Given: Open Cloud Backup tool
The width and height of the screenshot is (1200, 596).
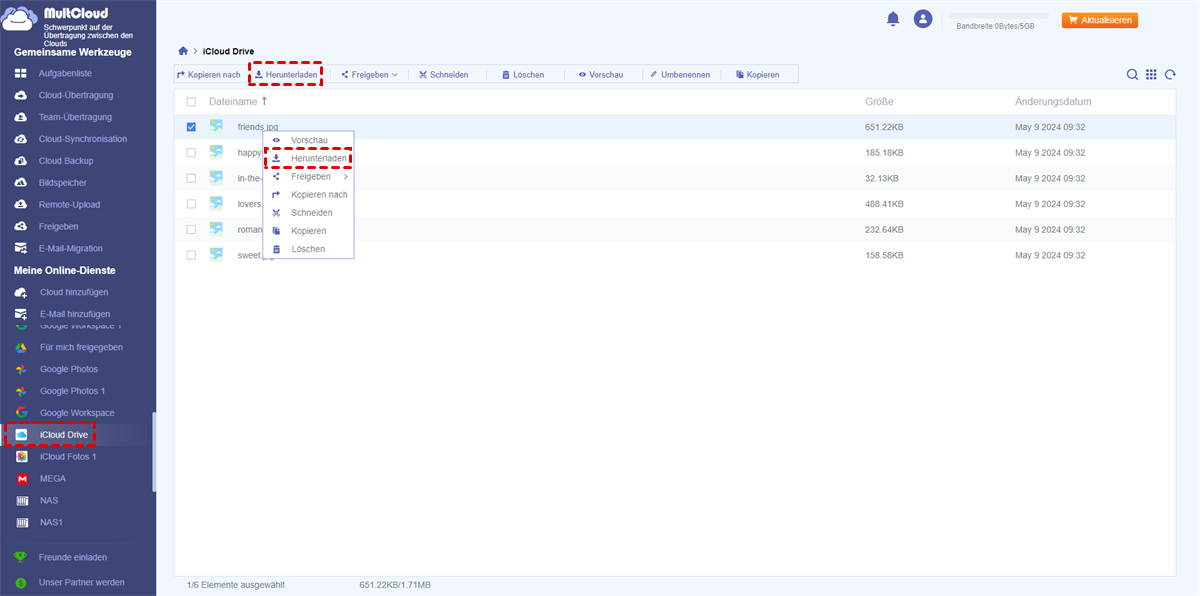Looking at the screenshot, I should 65,161.
